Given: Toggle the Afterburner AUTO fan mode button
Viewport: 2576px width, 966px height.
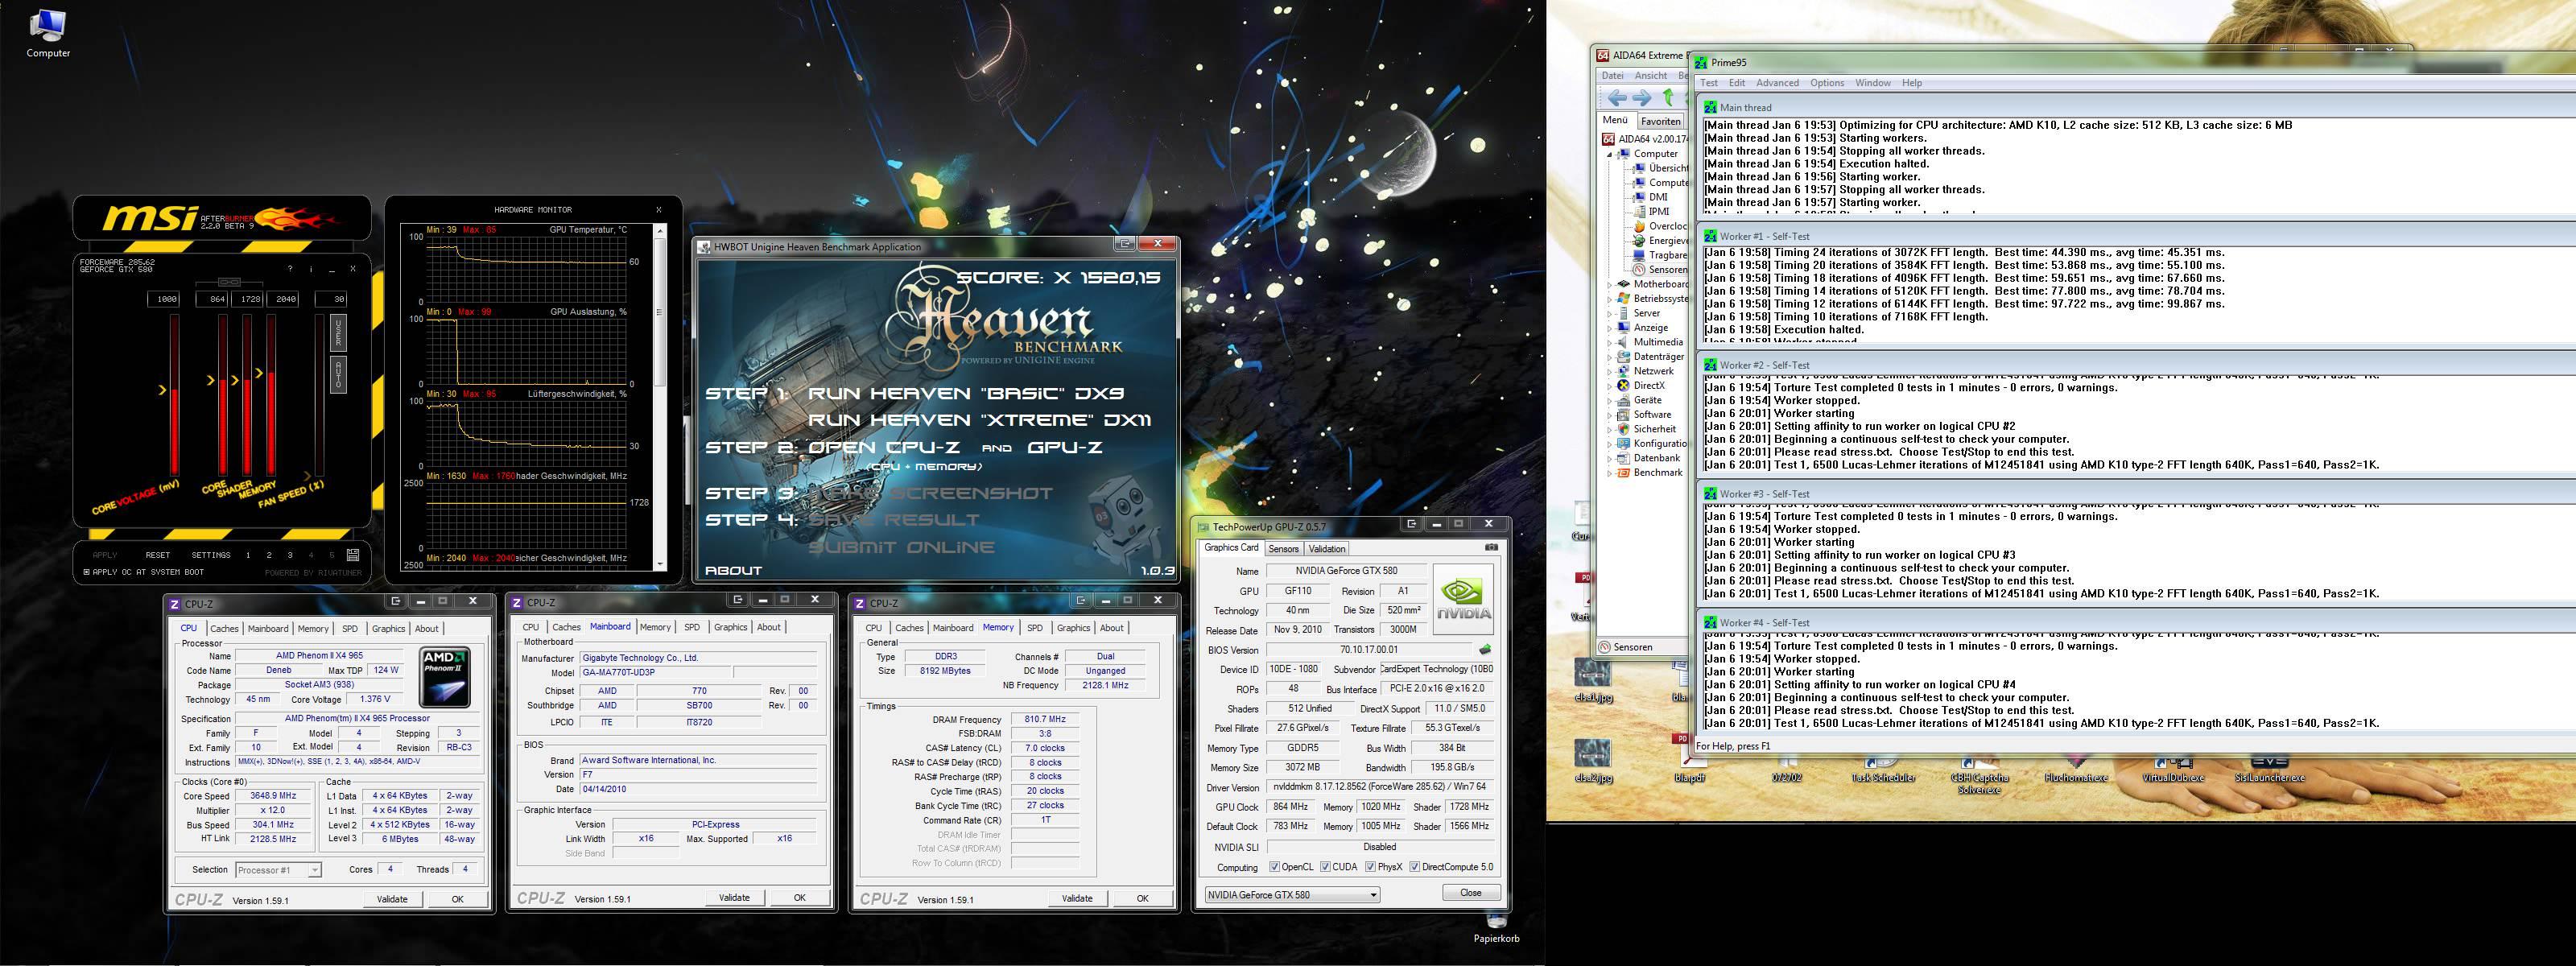Looking at the screenshot, I should (x=338, y=374).
